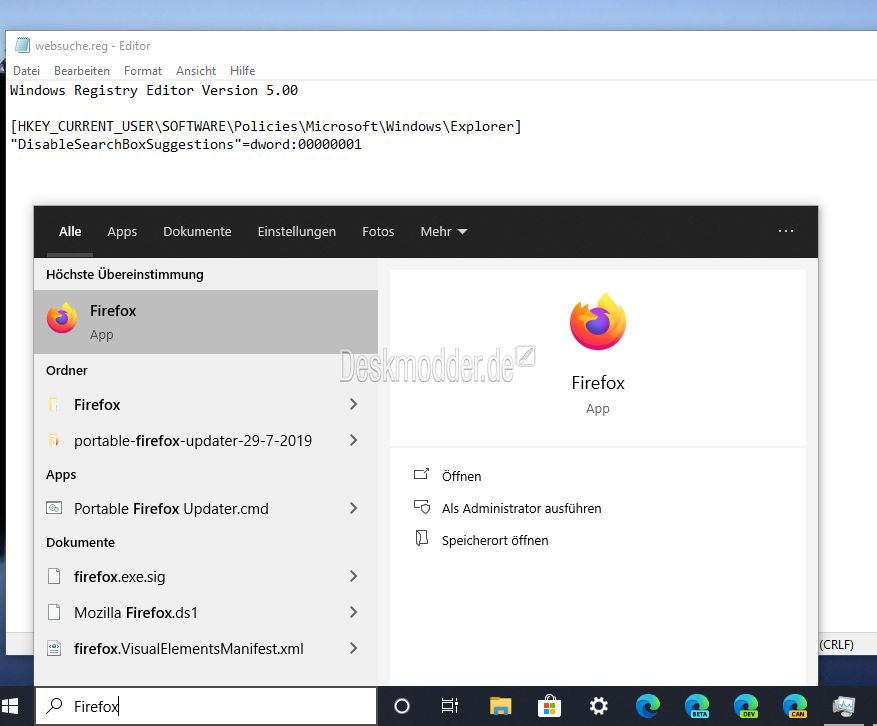Click the Firefox icon in top match
Image resolution: width=877 pixels, height=726 pixels.
62,318
